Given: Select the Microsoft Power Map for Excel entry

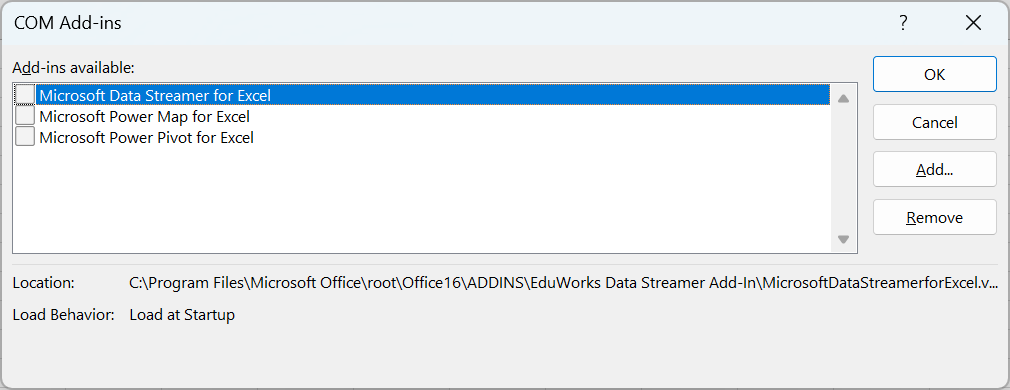Looking at the screenshot, I should pyautogui.click(x=144, y=117).
